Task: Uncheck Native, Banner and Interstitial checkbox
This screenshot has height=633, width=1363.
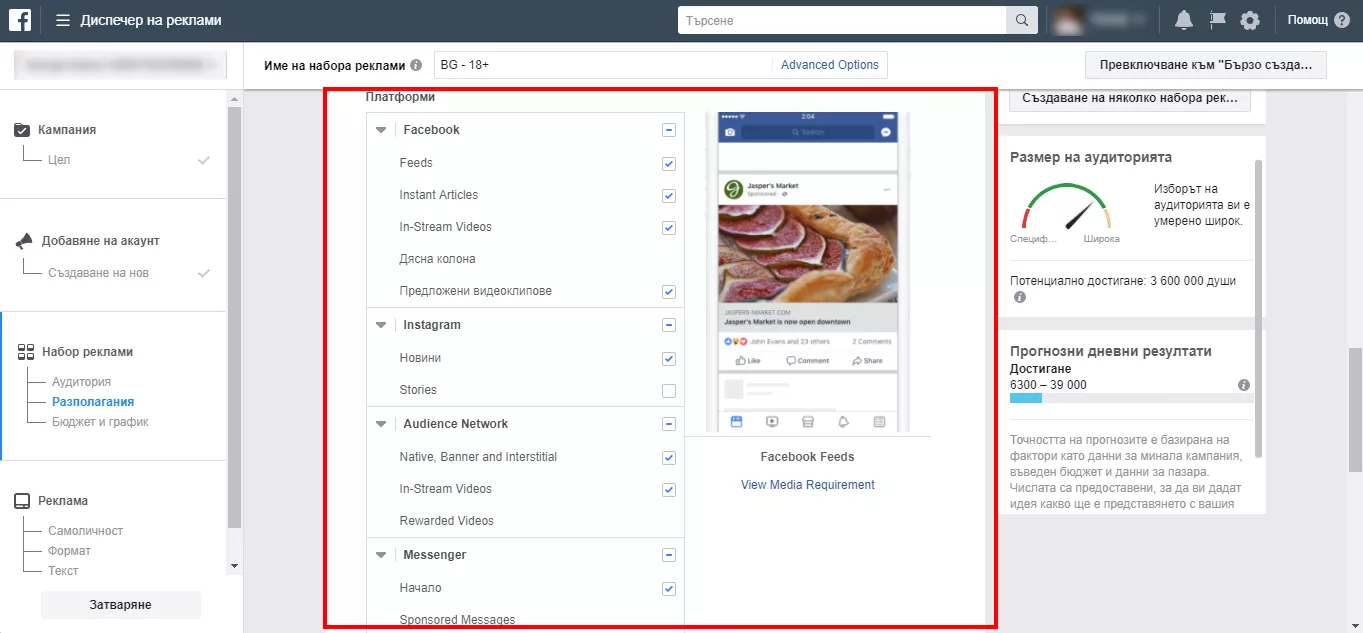Action: pos(669,458)
